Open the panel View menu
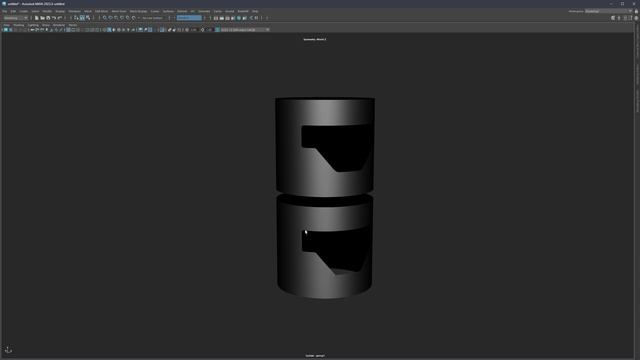This screenshot has height=360, width=640. click(x=7, y=25)
